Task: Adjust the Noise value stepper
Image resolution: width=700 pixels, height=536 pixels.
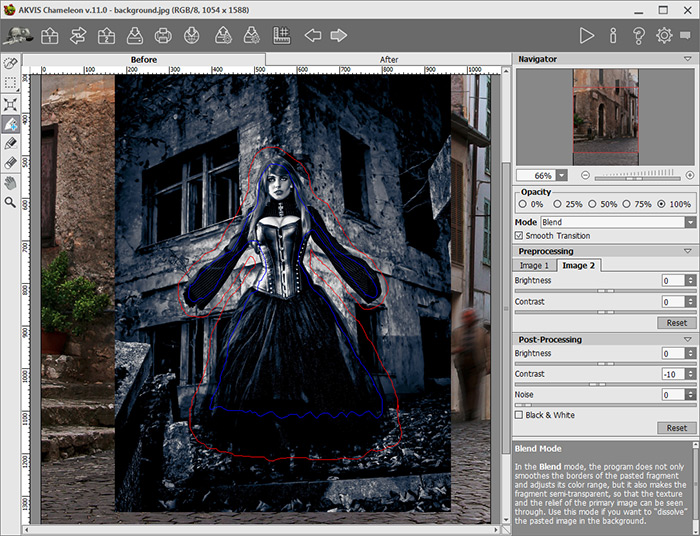Action: (691, 395)
